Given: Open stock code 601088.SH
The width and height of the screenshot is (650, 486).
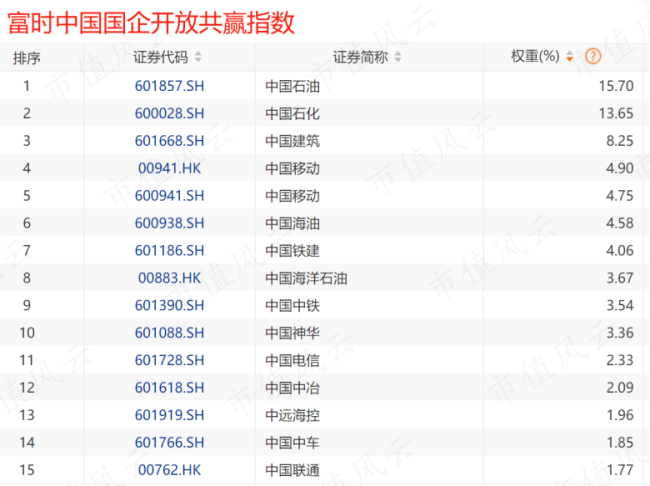Looking at the screenshot, I should click(x=170, y=333).
